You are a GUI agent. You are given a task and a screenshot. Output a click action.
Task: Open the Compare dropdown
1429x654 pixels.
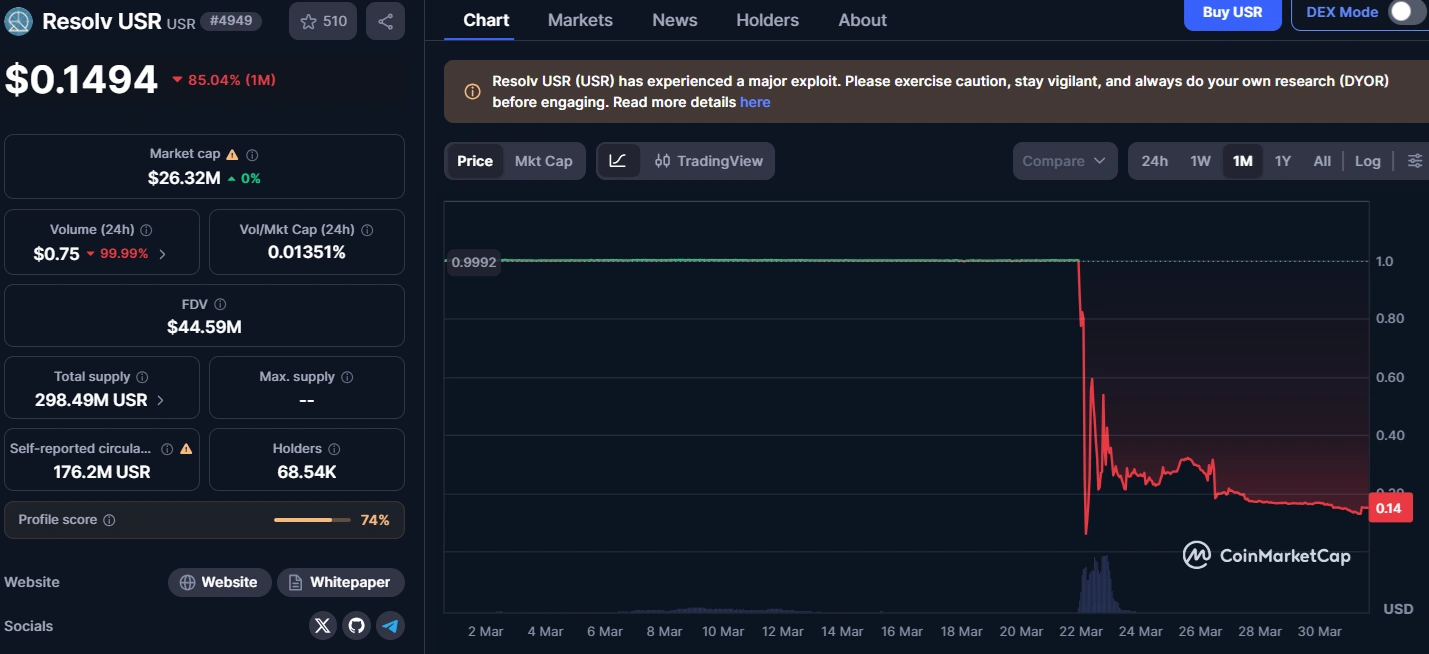point(1064,160)
